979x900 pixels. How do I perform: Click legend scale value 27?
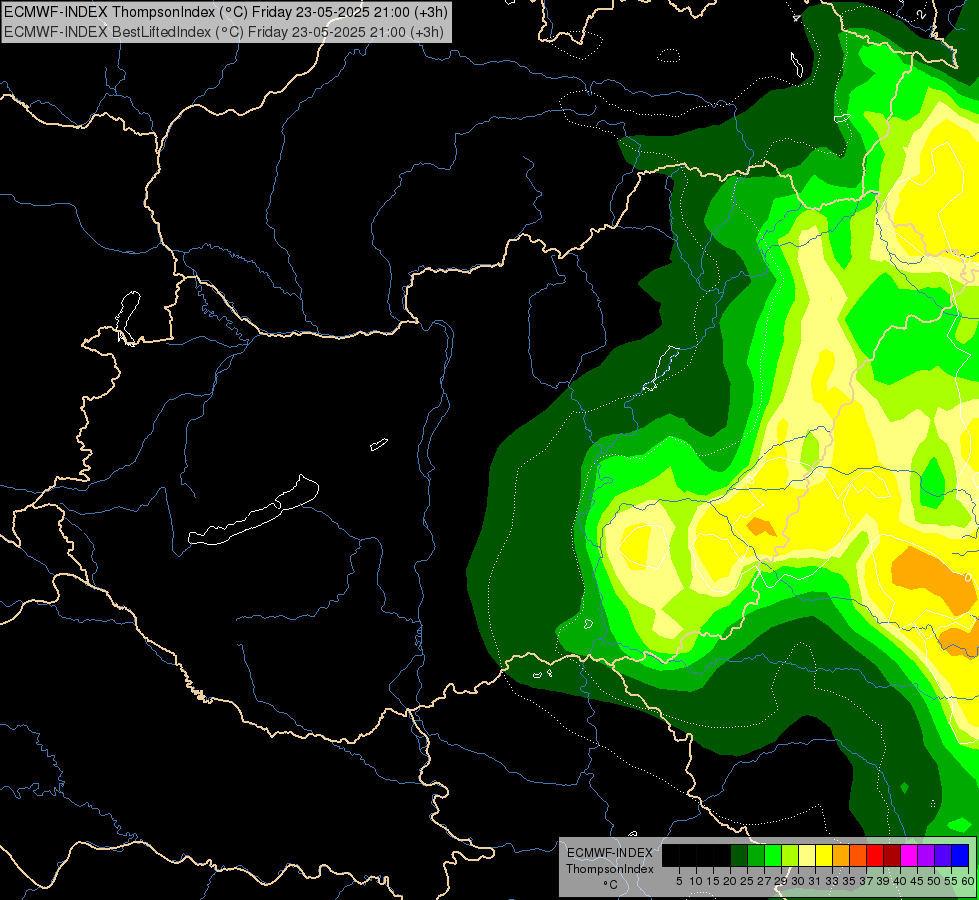pyautogui.click(x=764, y=881)
